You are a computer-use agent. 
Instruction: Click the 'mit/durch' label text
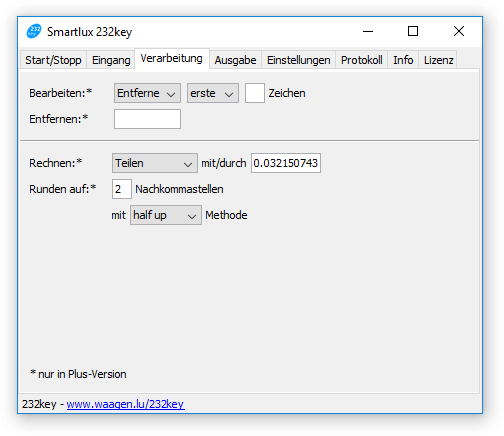(x=224, y=163)
